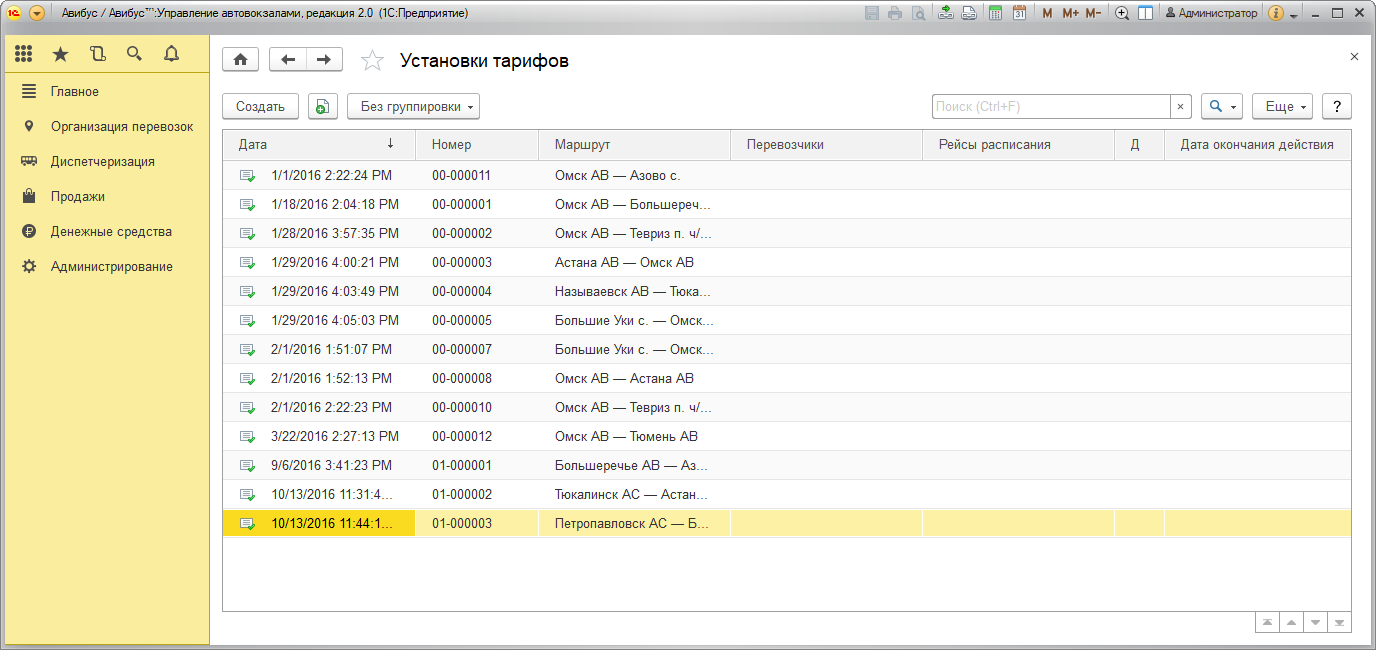Open the history icon in the sidebar
Image resolution: width=1376 pixels, height=650 pixels.
pyautogui.click(x=97, y=54)
